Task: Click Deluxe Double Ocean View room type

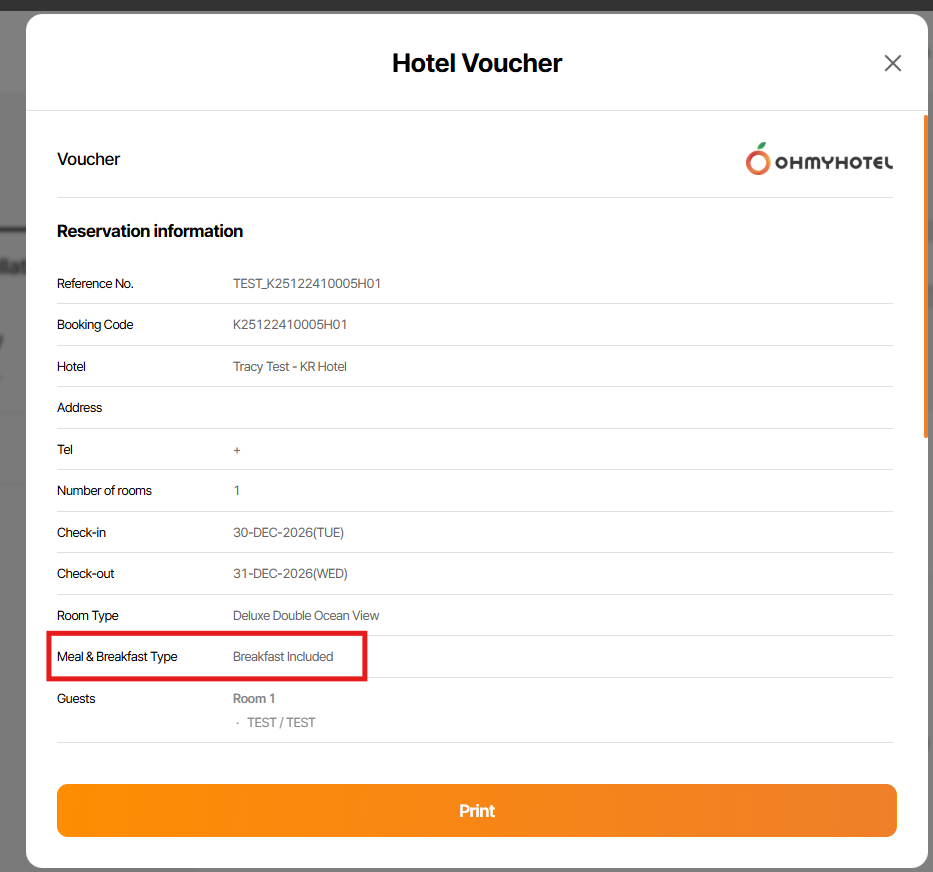Action: point(306,616)
